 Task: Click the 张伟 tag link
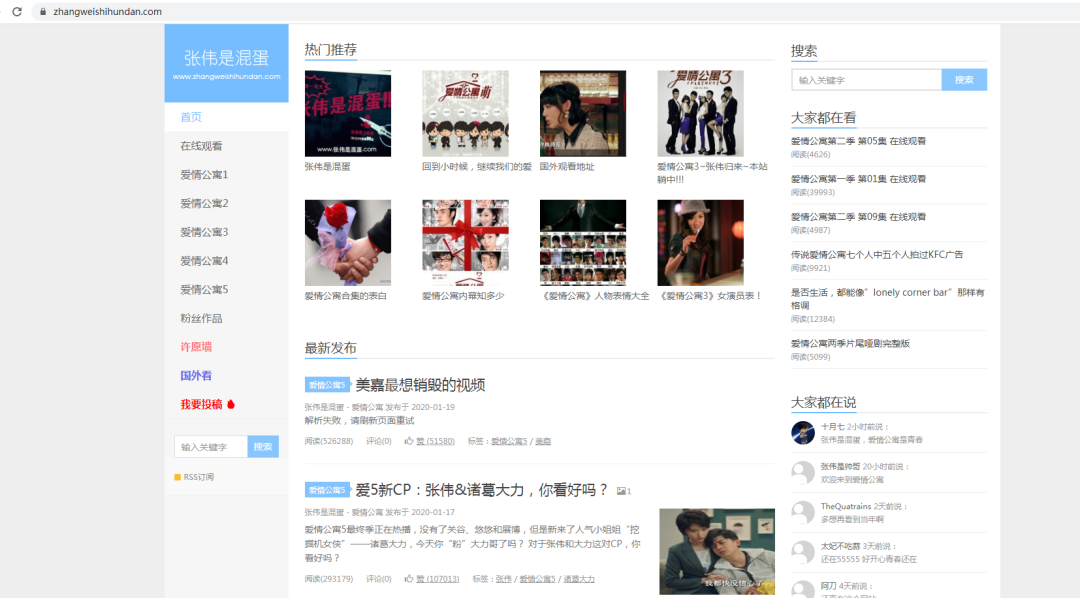(503, 579)
